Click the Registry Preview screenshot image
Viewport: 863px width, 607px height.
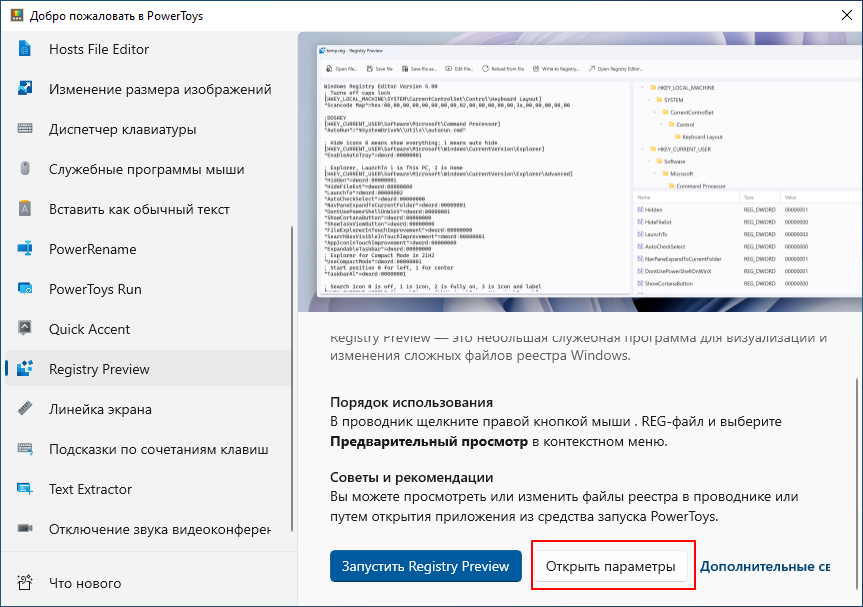tap(581, 172)
